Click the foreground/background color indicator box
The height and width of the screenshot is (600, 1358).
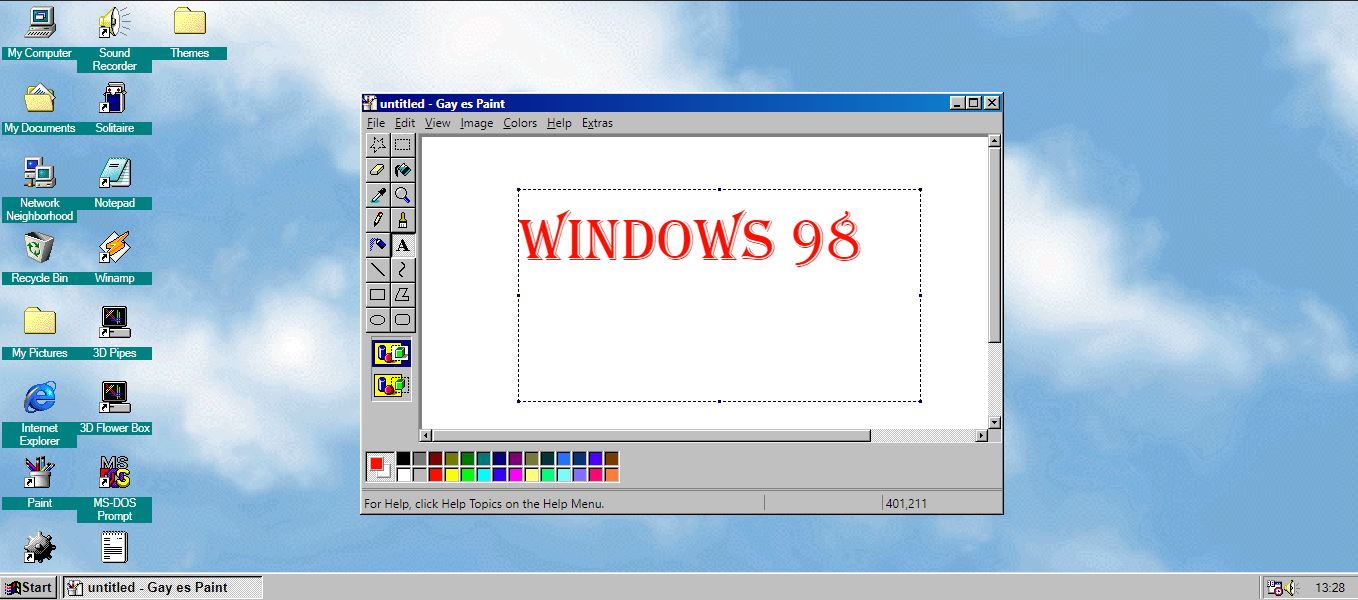click(x=380, y=467)
